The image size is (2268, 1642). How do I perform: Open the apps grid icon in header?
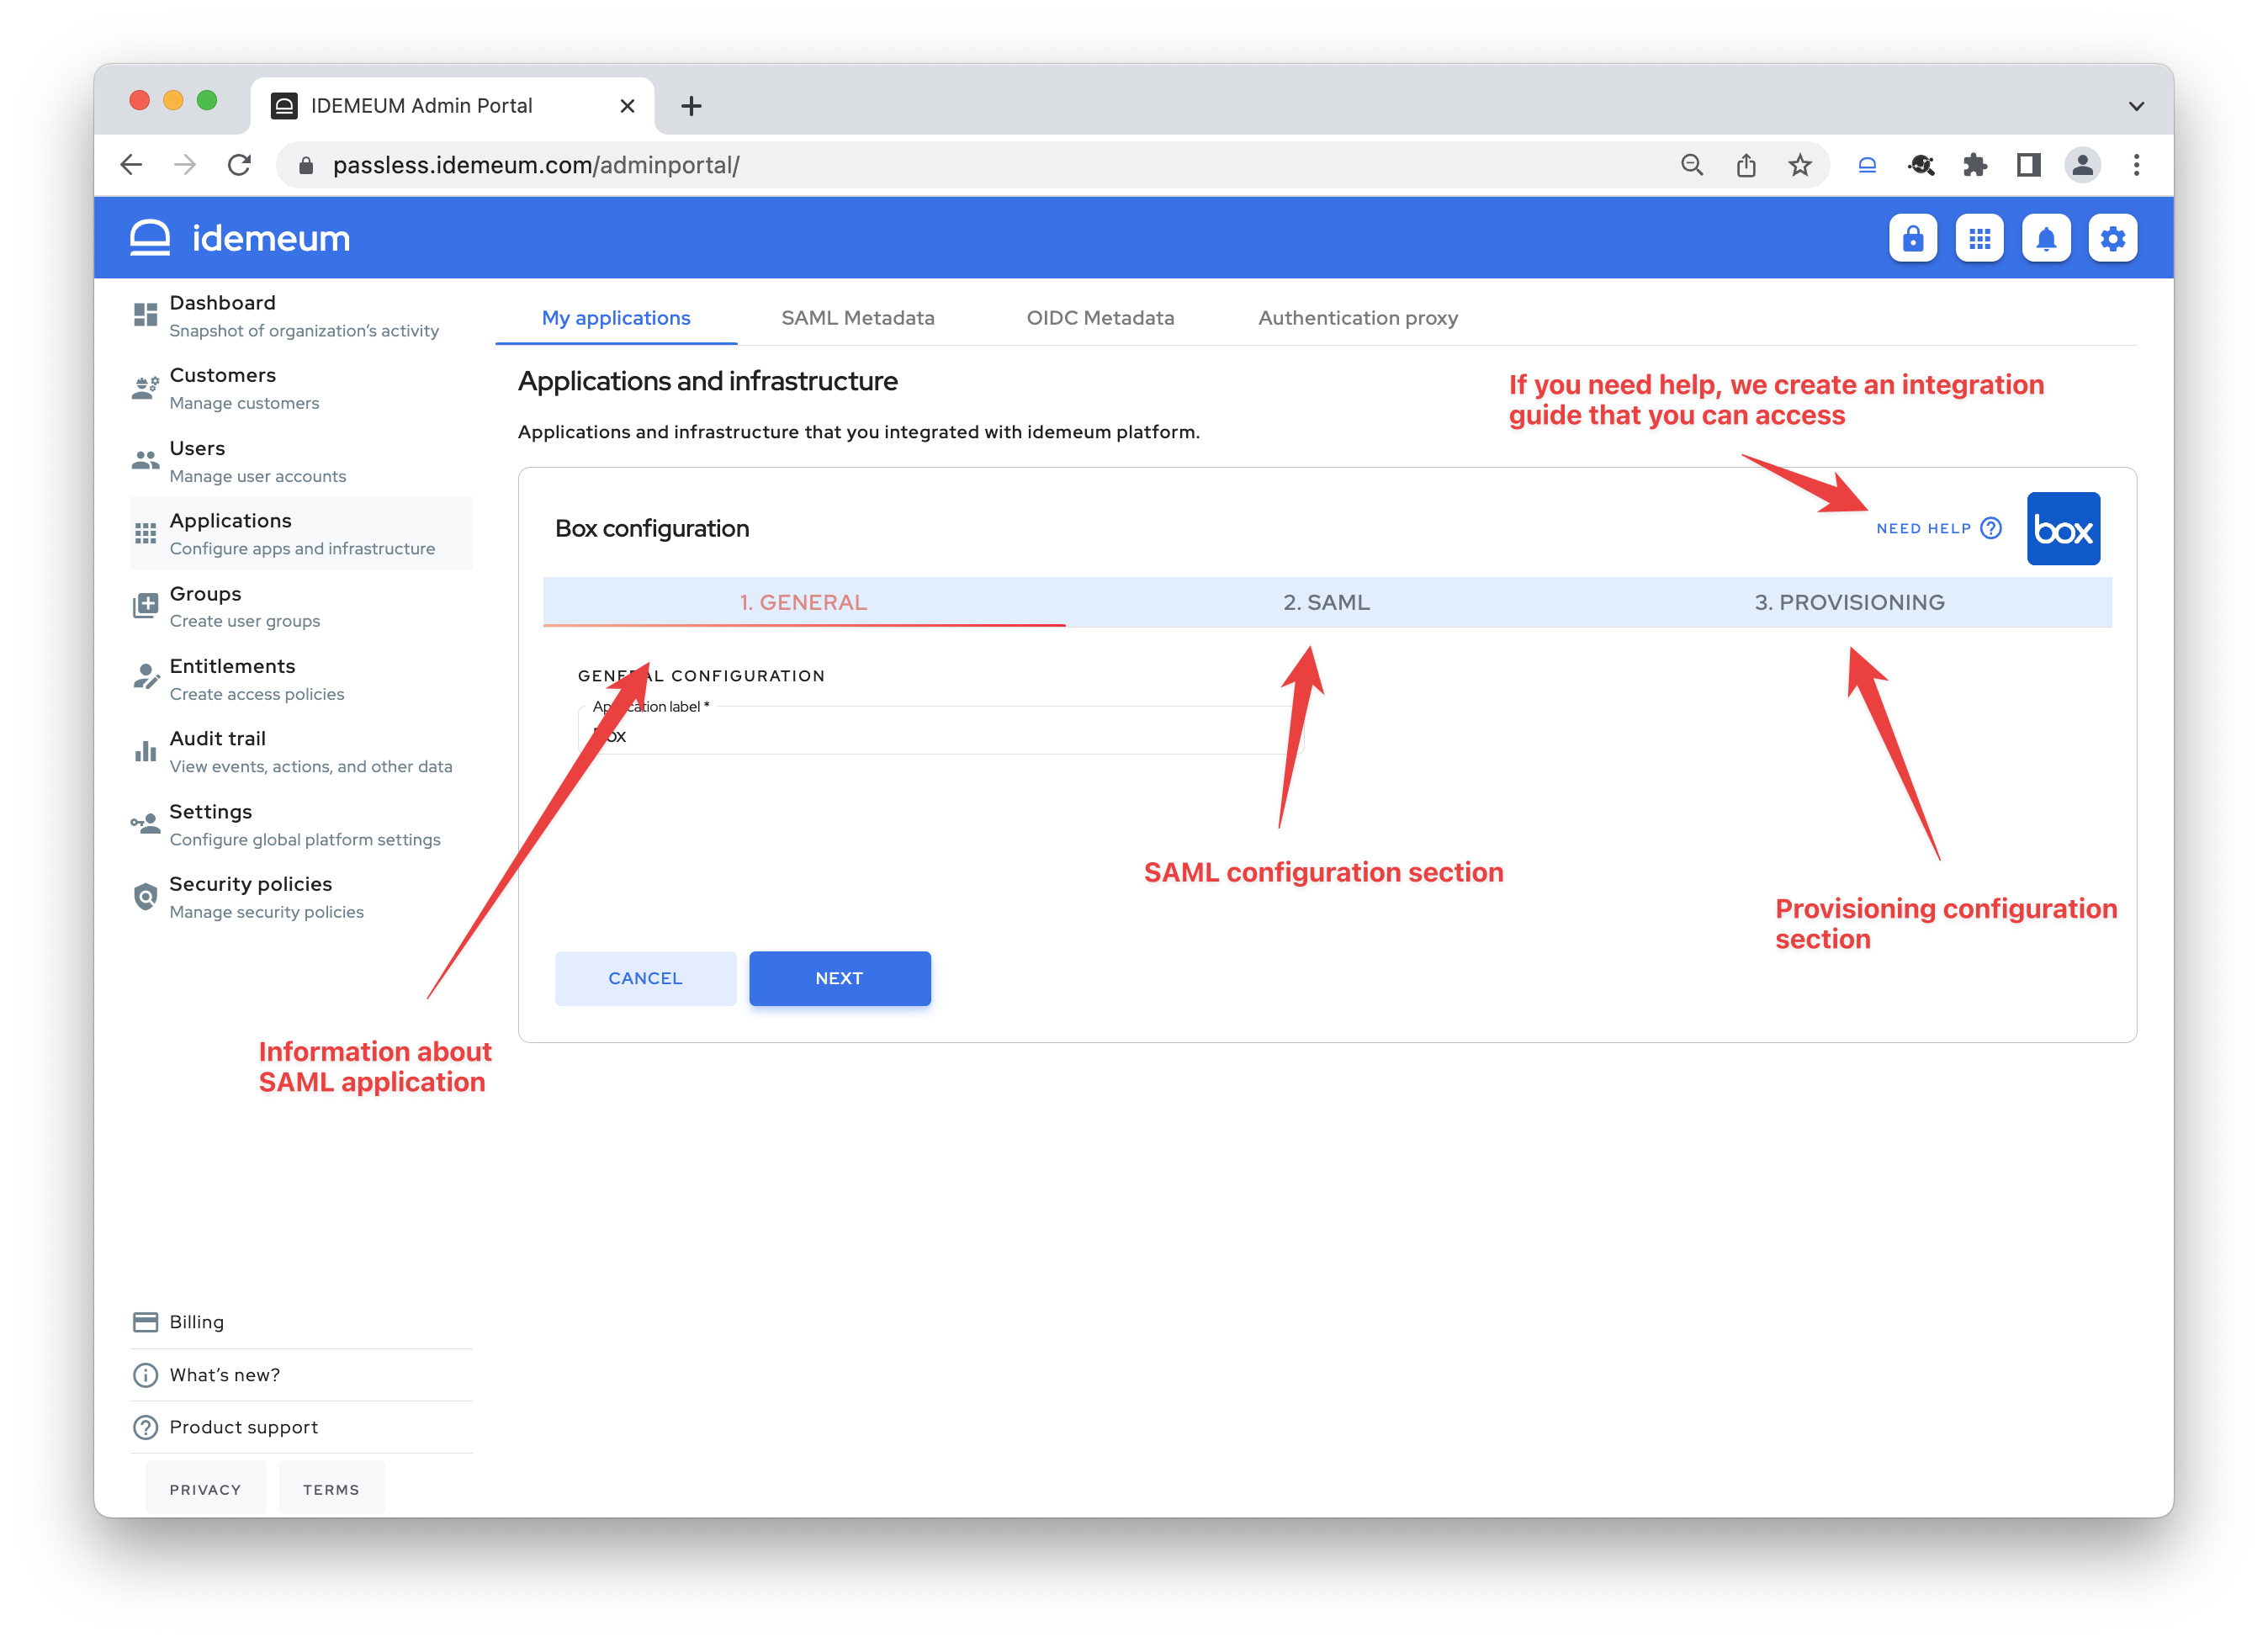[x=1979, y=238]
